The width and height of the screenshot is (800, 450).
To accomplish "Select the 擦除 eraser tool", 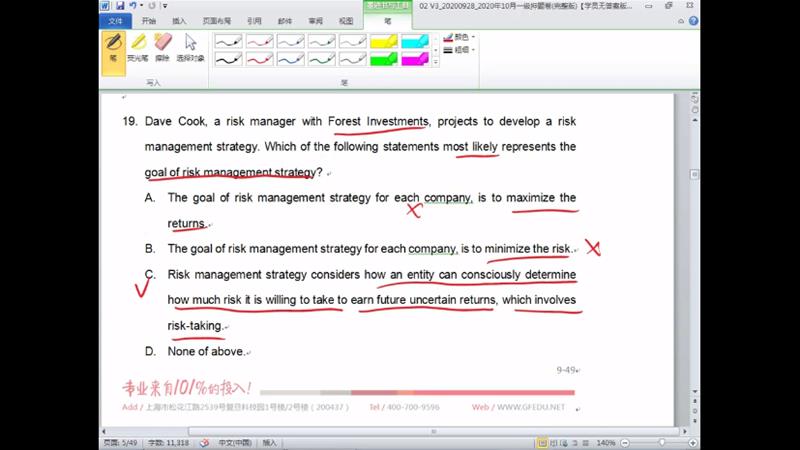I will pos(163,47).
